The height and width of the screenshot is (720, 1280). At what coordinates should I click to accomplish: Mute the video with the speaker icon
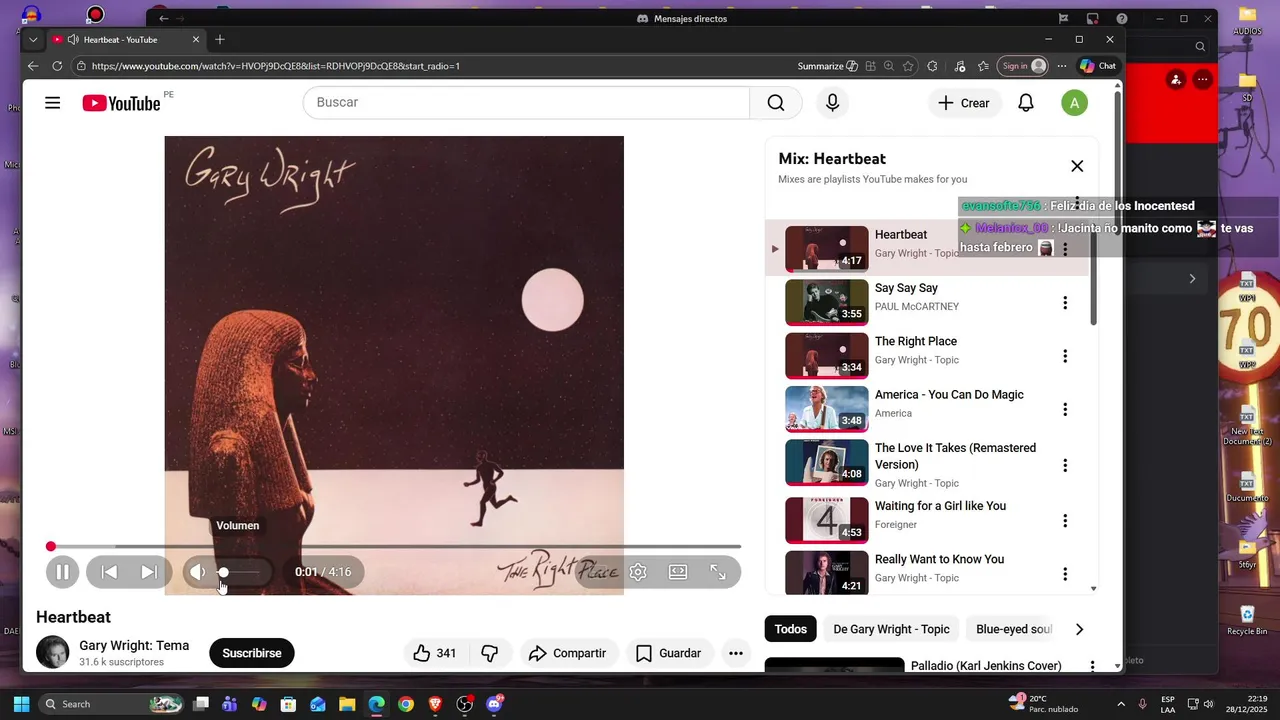point(198,572)
